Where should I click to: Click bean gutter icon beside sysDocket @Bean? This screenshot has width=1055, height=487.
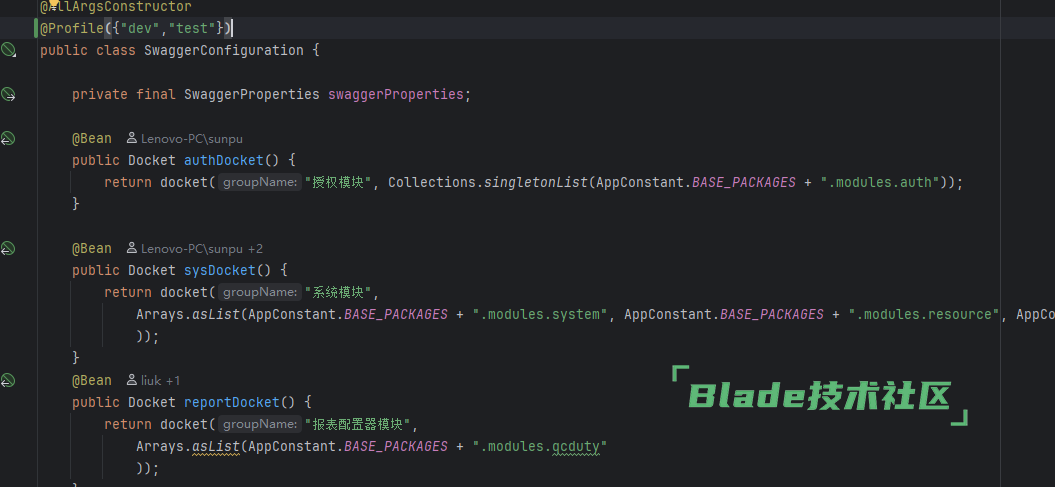[x=8, y=248]
